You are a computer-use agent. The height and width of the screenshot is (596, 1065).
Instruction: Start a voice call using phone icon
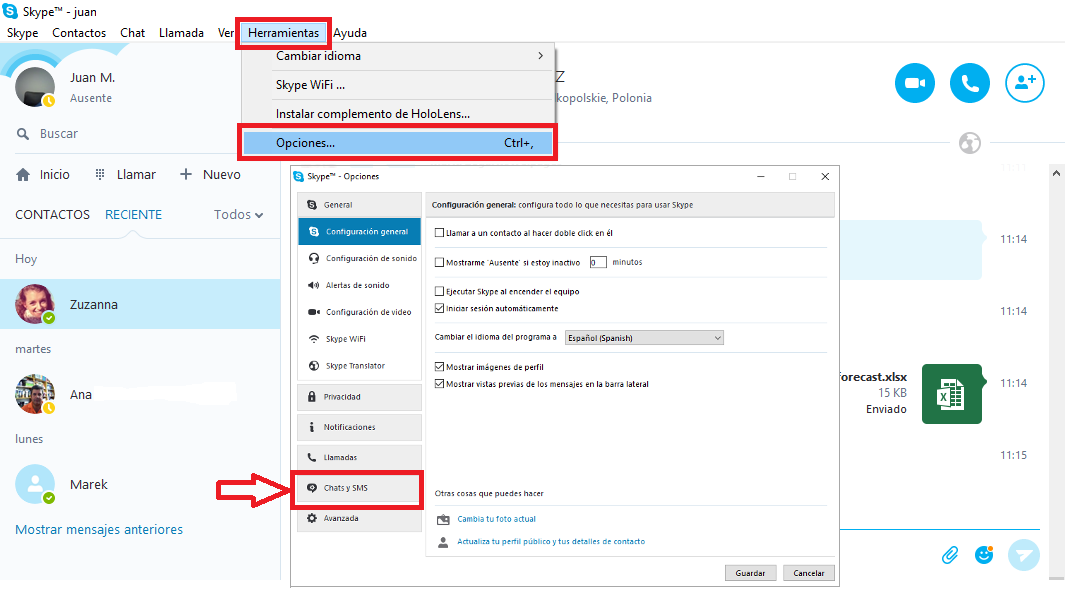(969, 83)
